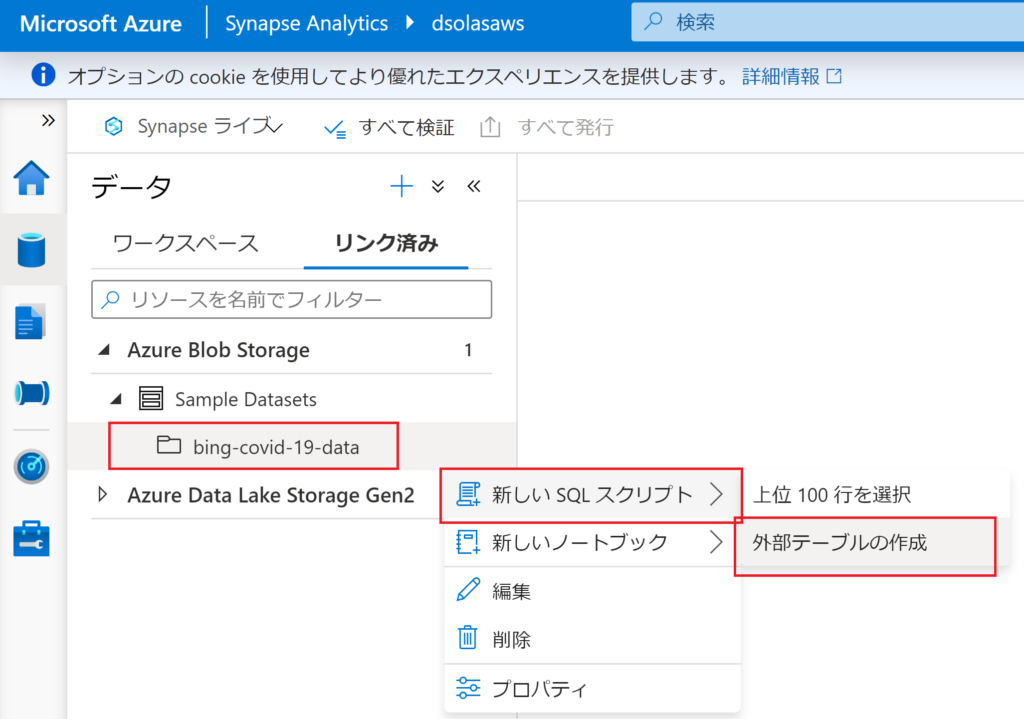Open the Develop hub document icon
The height and width of the screenshot is (719, 1024).
pyautogui.click(x=31, y=322)
